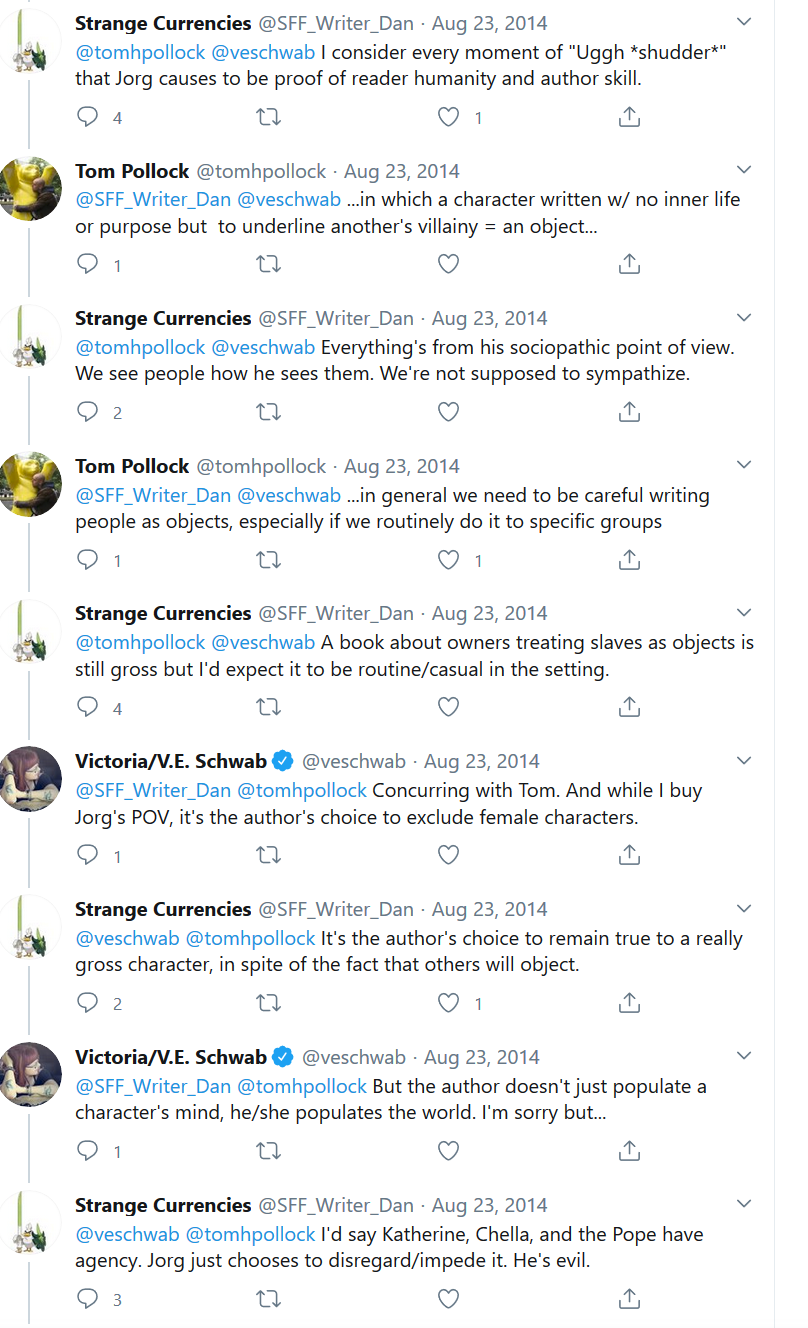The height and width of the screenshot is (1328, 808).
Task: Open the options chevron on the "writing people as objects" tweet
Action: [743, 465]
